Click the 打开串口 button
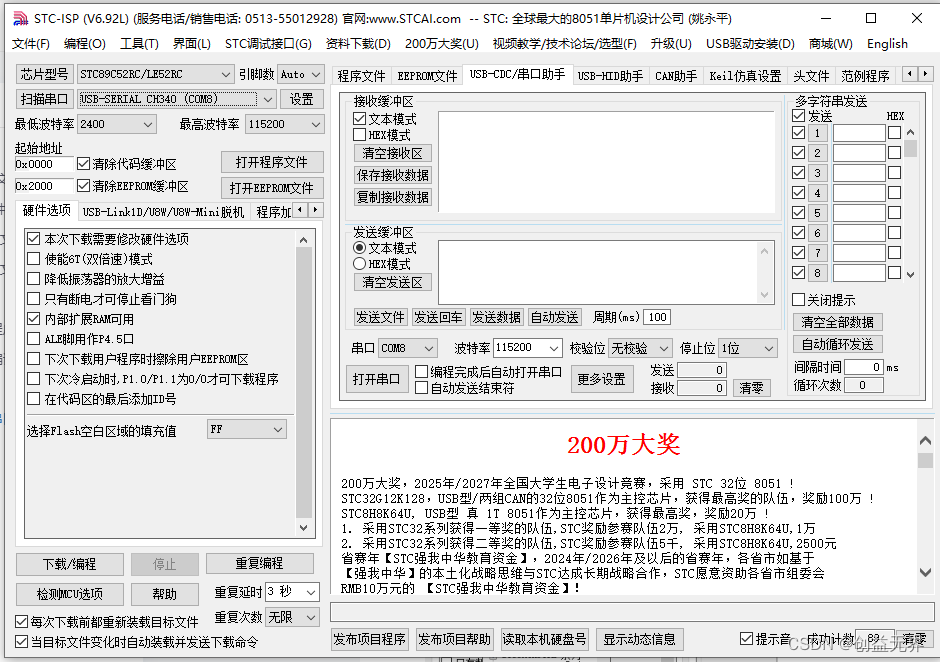Image resolution: width=940 pixels, height=662 pixels. [376, 379]
